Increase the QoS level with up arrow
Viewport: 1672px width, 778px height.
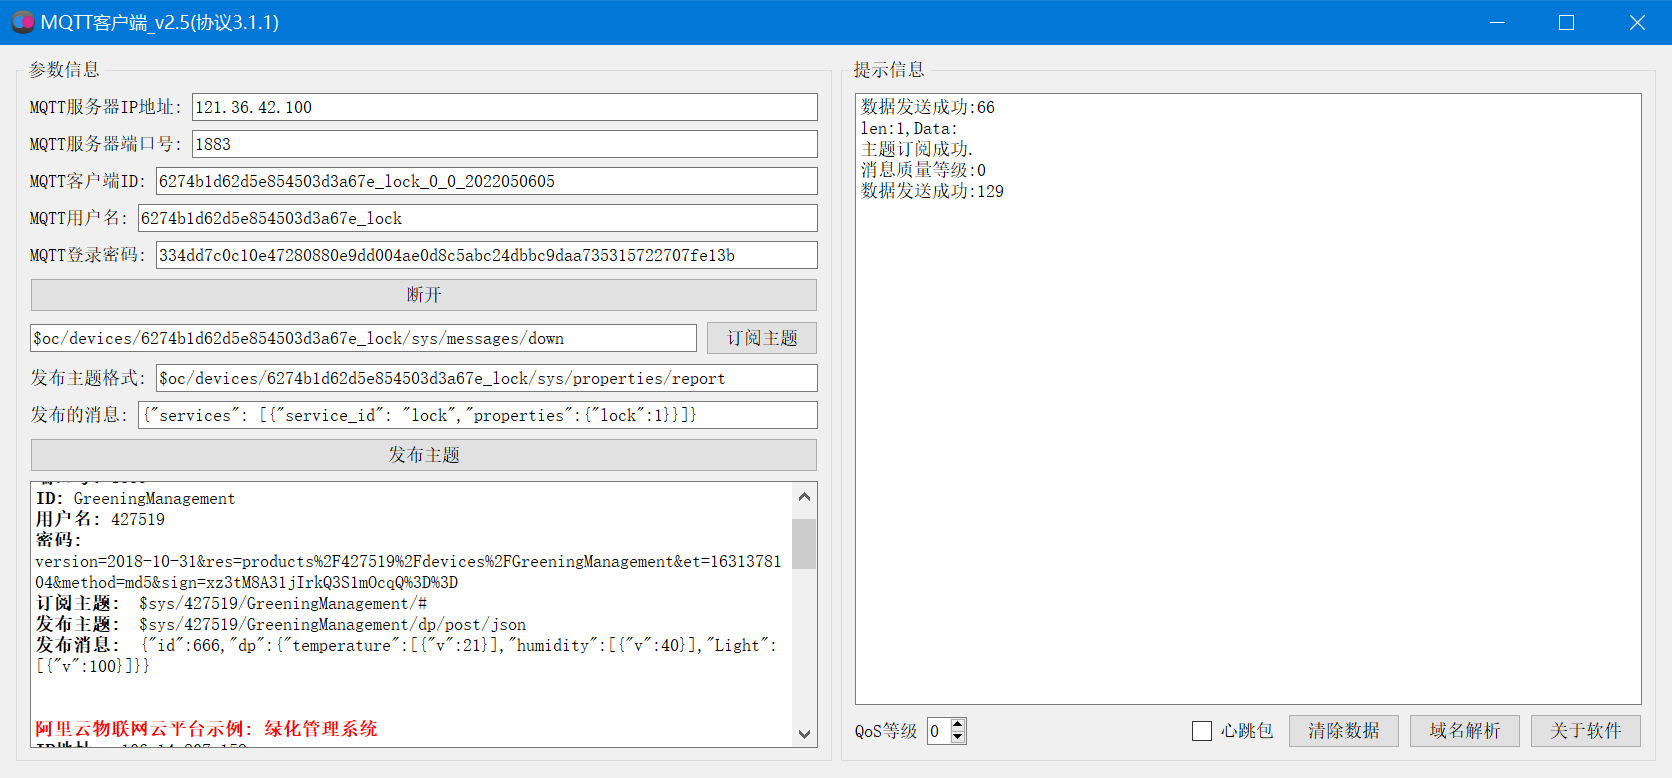point(958,724)
